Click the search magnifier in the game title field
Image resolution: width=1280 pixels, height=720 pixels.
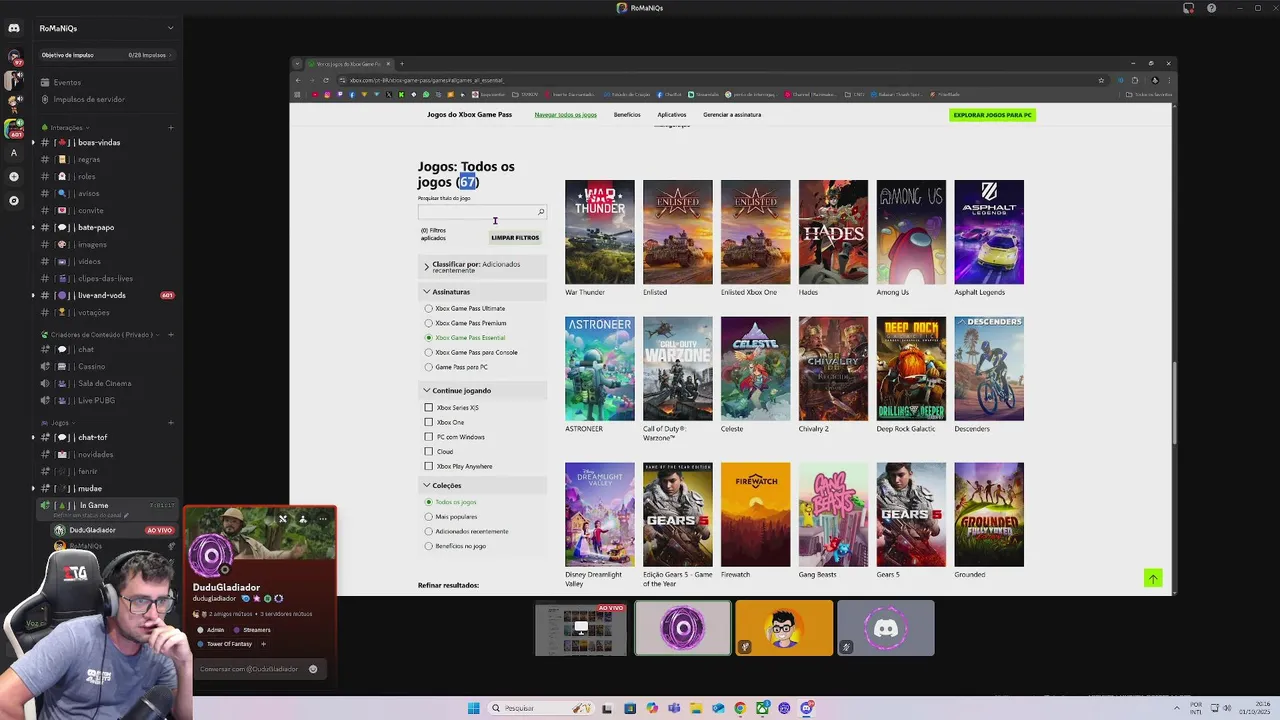coord(541,212)
